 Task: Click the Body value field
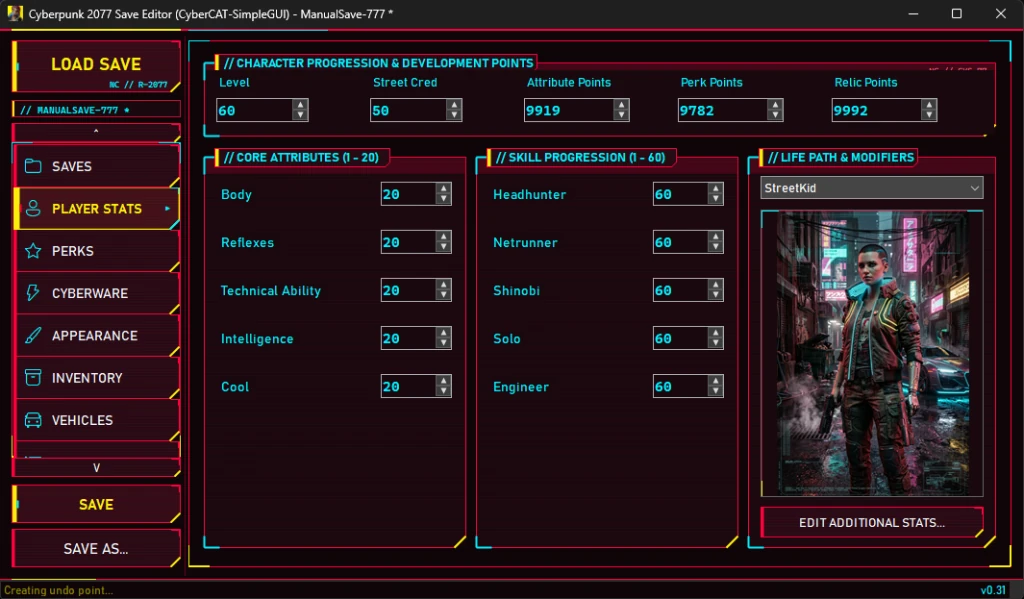[x=408, y=194]
